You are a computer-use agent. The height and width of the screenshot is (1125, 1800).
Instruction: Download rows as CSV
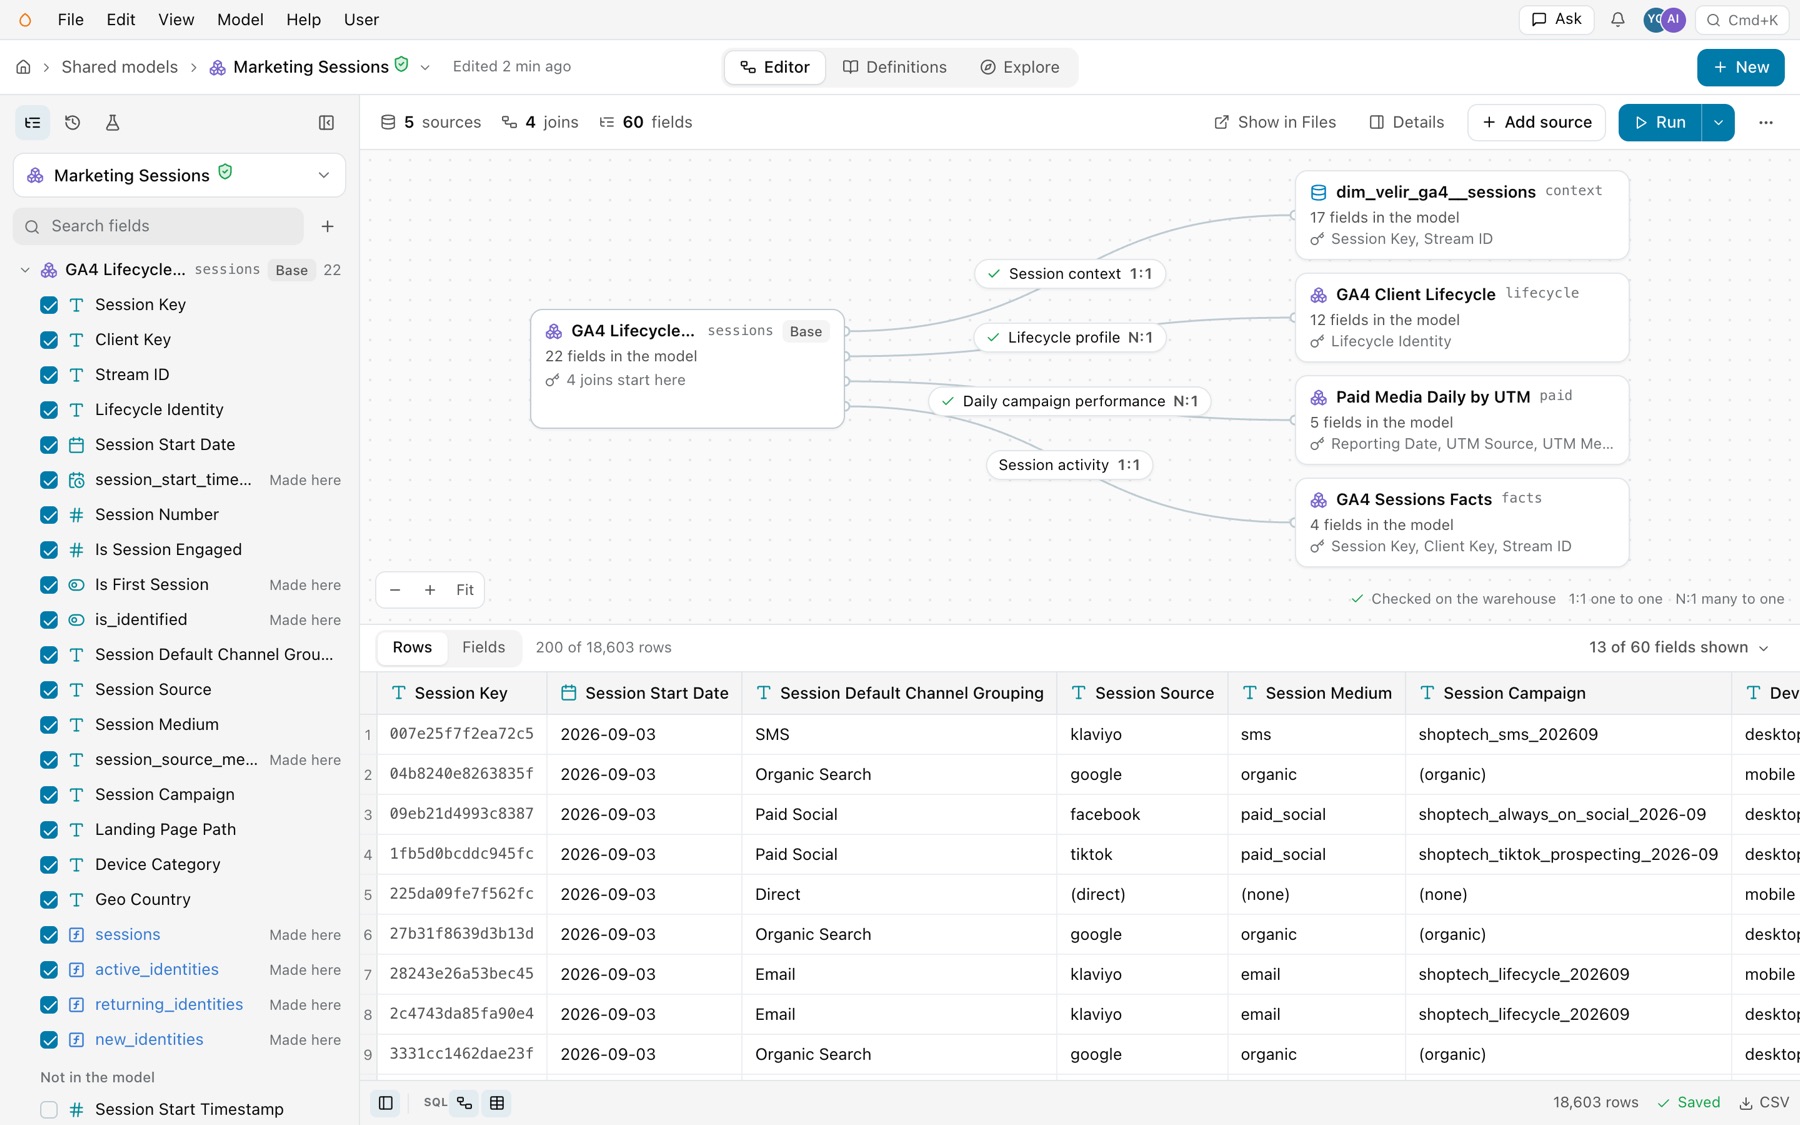pos(1764,1102)
